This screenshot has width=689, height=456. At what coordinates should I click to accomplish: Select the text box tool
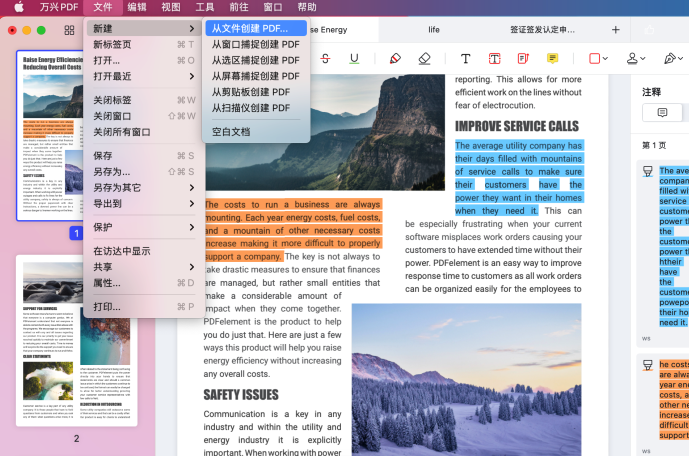[x=494, y=58]
